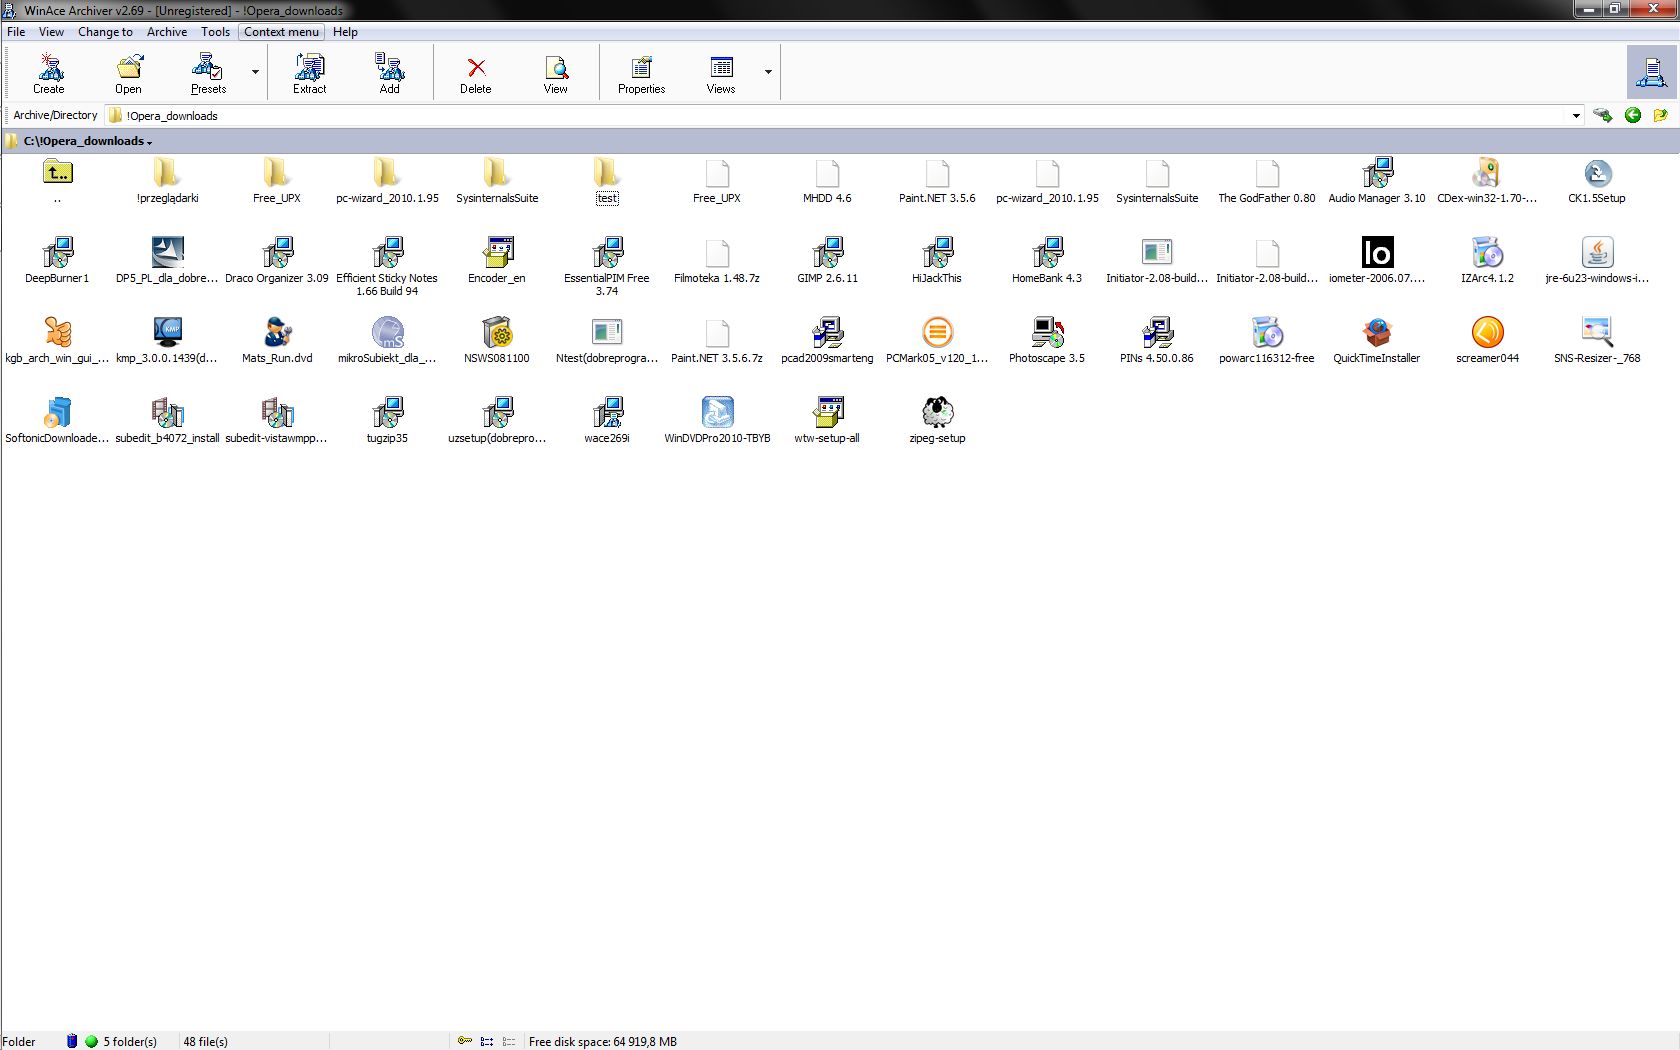
Task: Open the Archive menu
Action: [167, 32]
